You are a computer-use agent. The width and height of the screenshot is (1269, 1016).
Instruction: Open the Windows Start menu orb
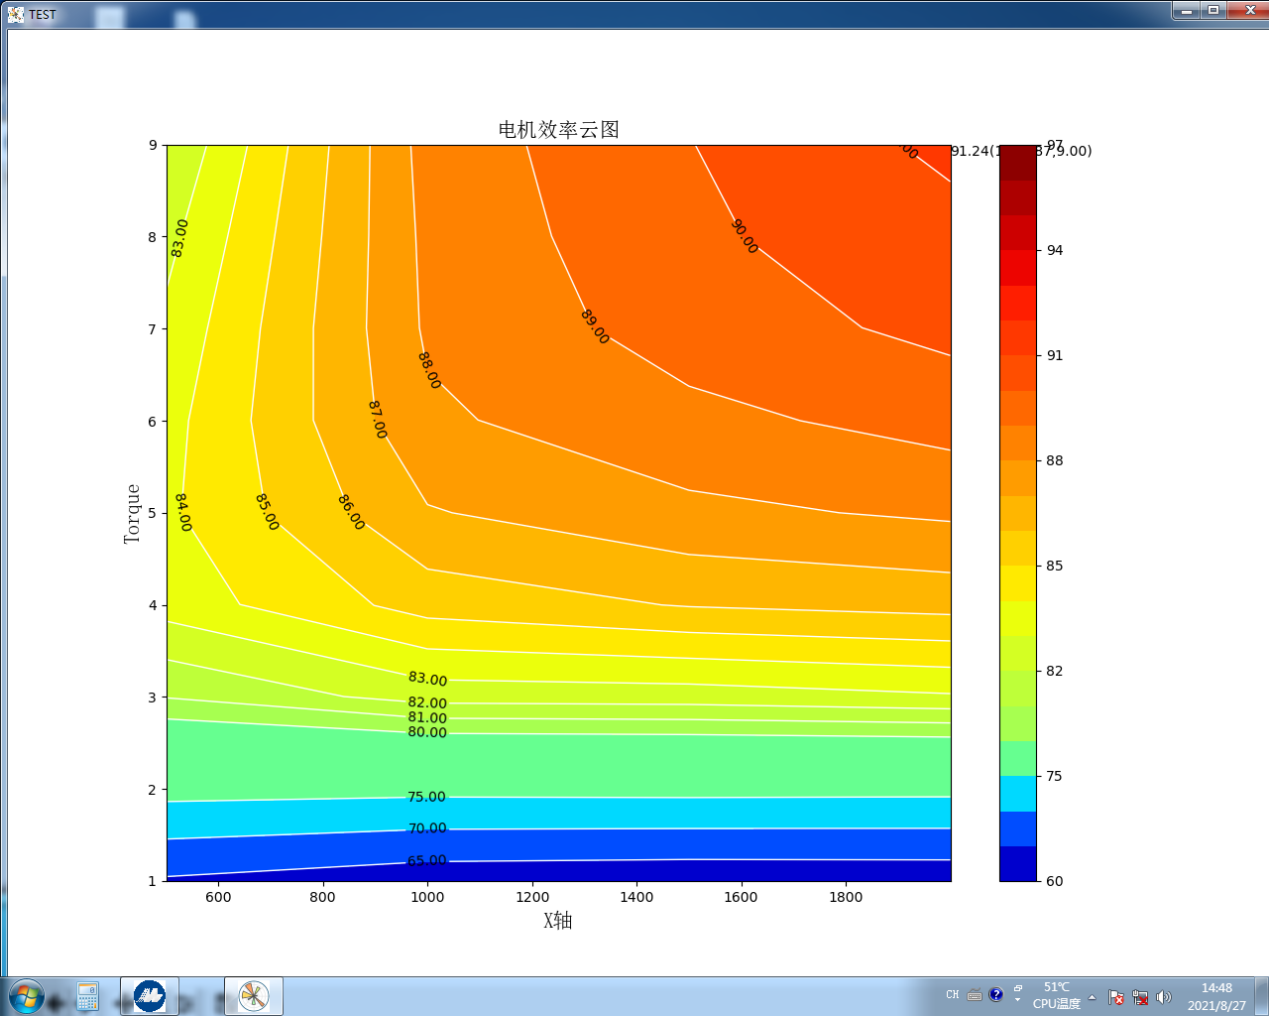(27, 997)
